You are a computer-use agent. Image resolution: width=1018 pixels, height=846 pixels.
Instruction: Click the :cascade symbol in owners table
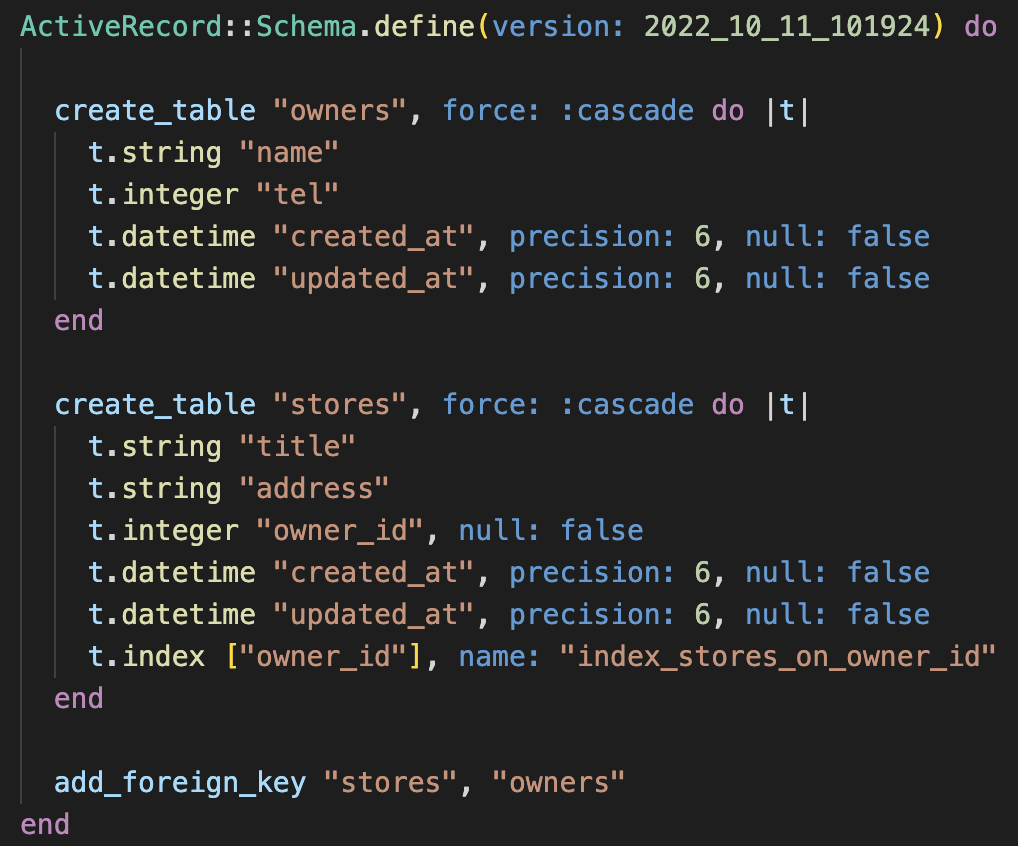pyautogui.click(x=627, y=111)
